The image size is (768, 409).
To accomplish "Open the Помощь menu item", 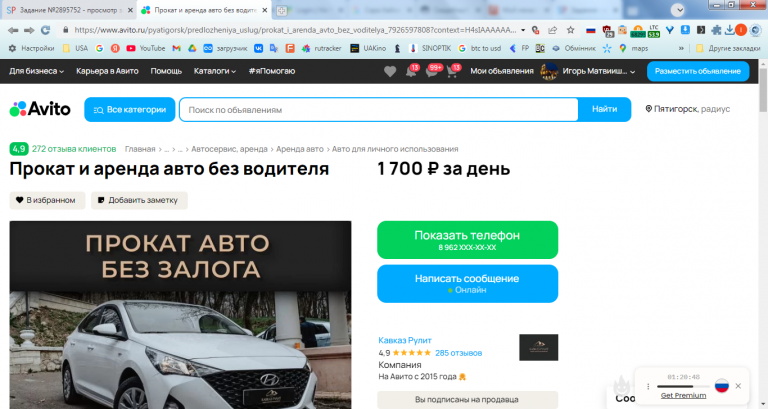I will point(166,71).
